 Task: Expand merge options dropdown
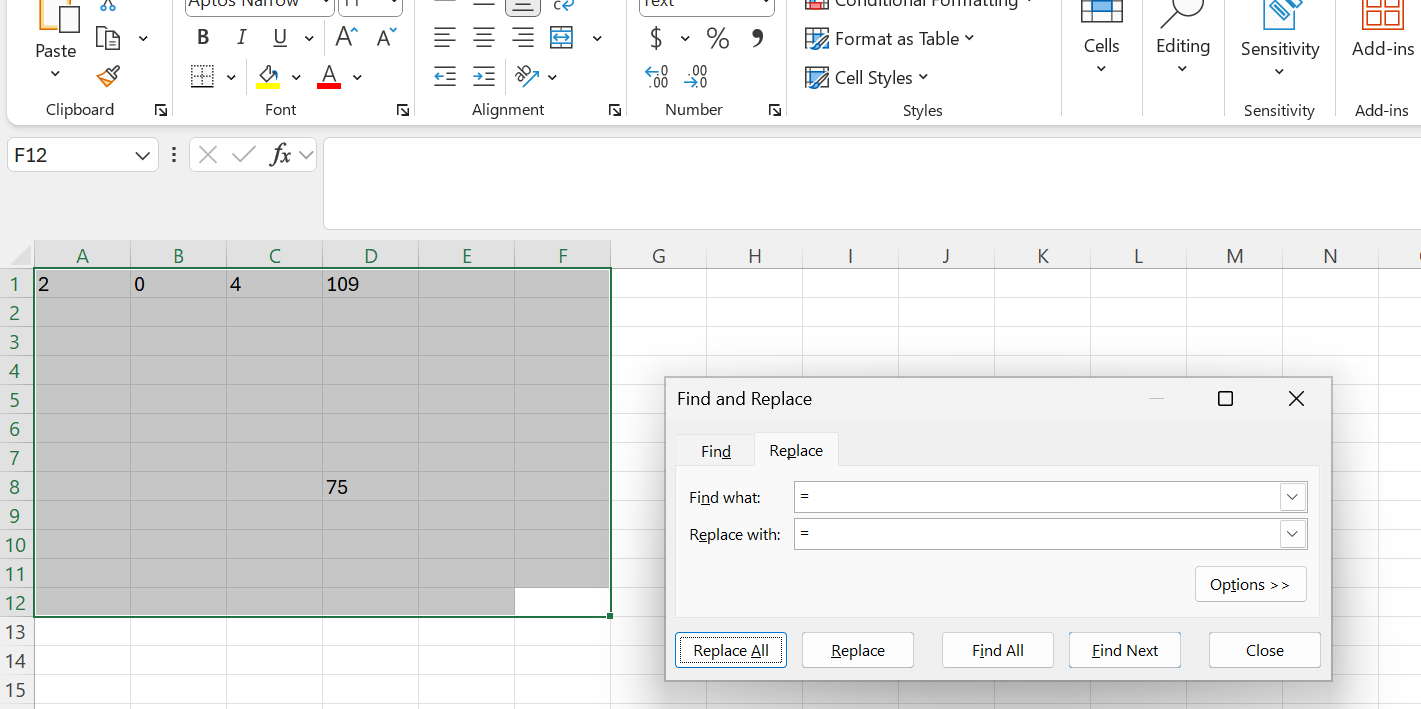[x=597, y=38]
